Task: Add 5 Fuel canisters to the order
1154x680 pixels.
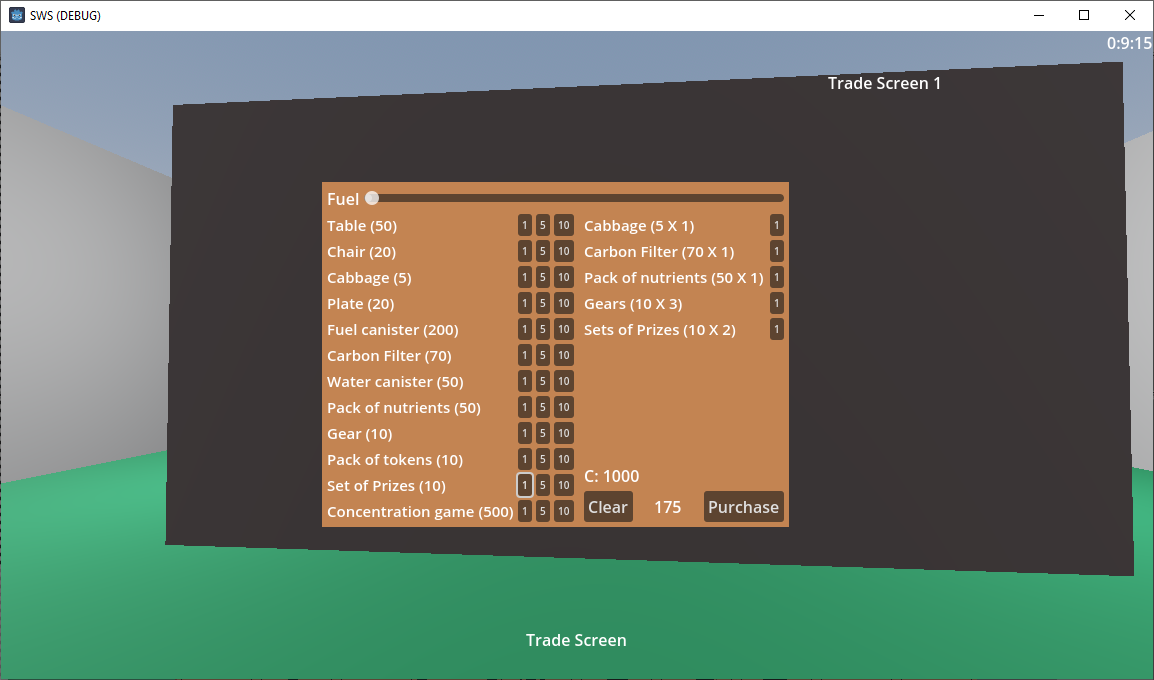Action: pyautogui.click(x=542, y=330)
